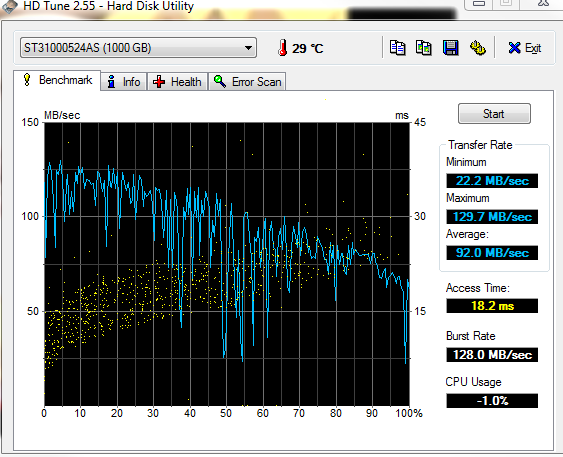563x457 pixels.
Task: Click the red cross Health icon
Action: 159,82
